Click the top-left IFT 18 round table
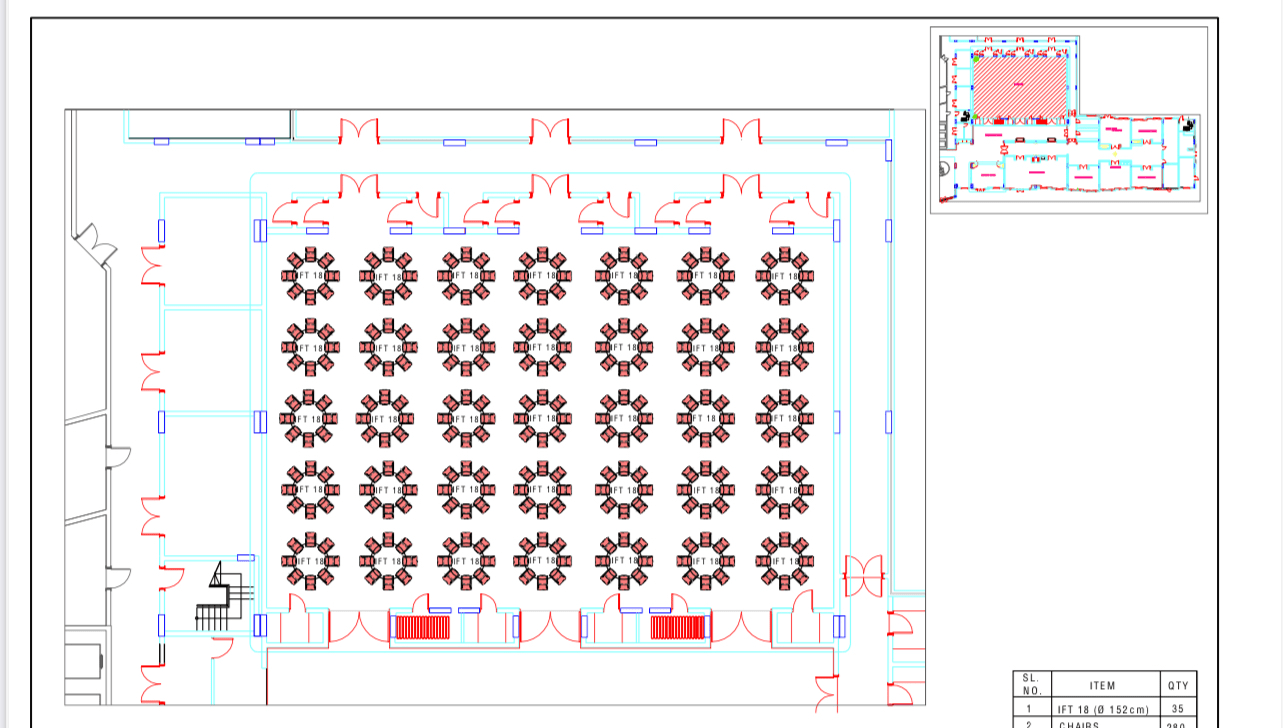This screenshot has width=1283, height=728. point(310,275)
